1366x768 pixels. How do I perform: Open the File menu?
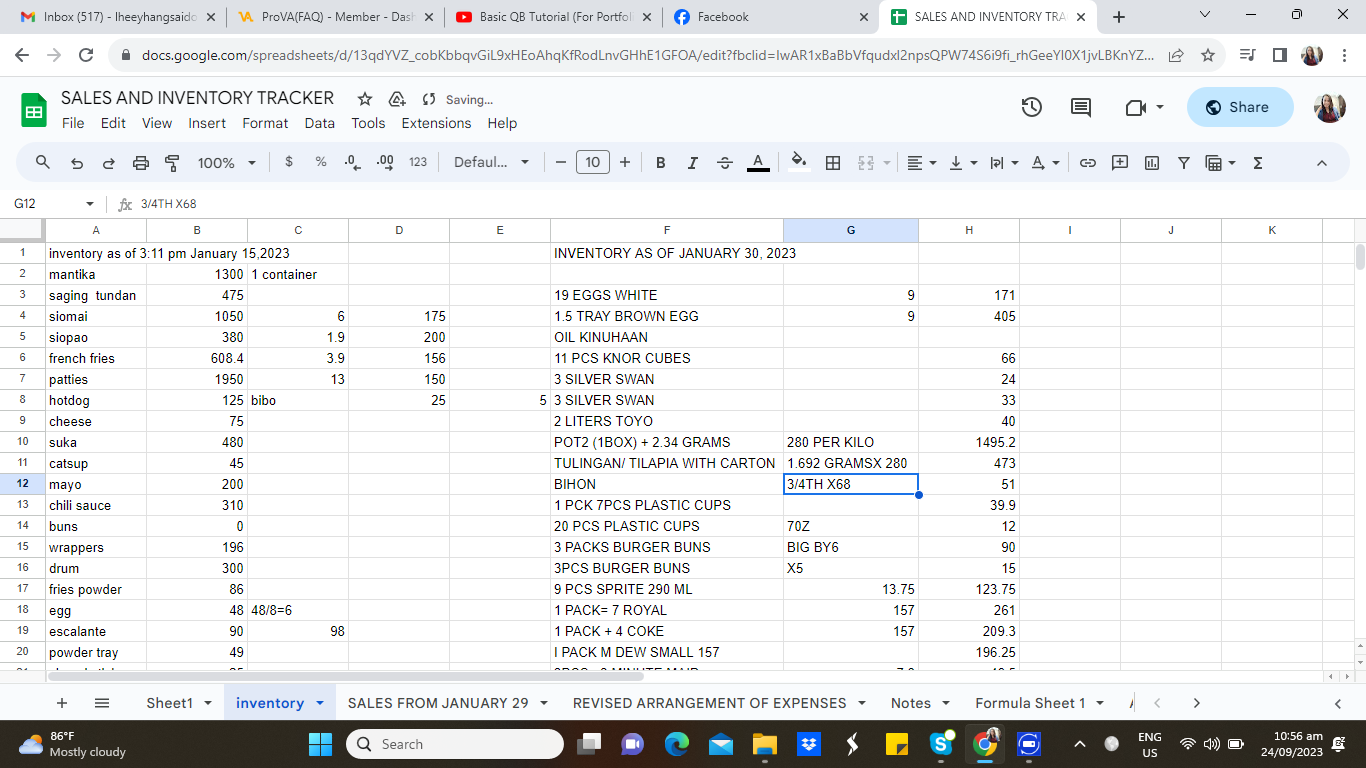click(x=73, y=123)
